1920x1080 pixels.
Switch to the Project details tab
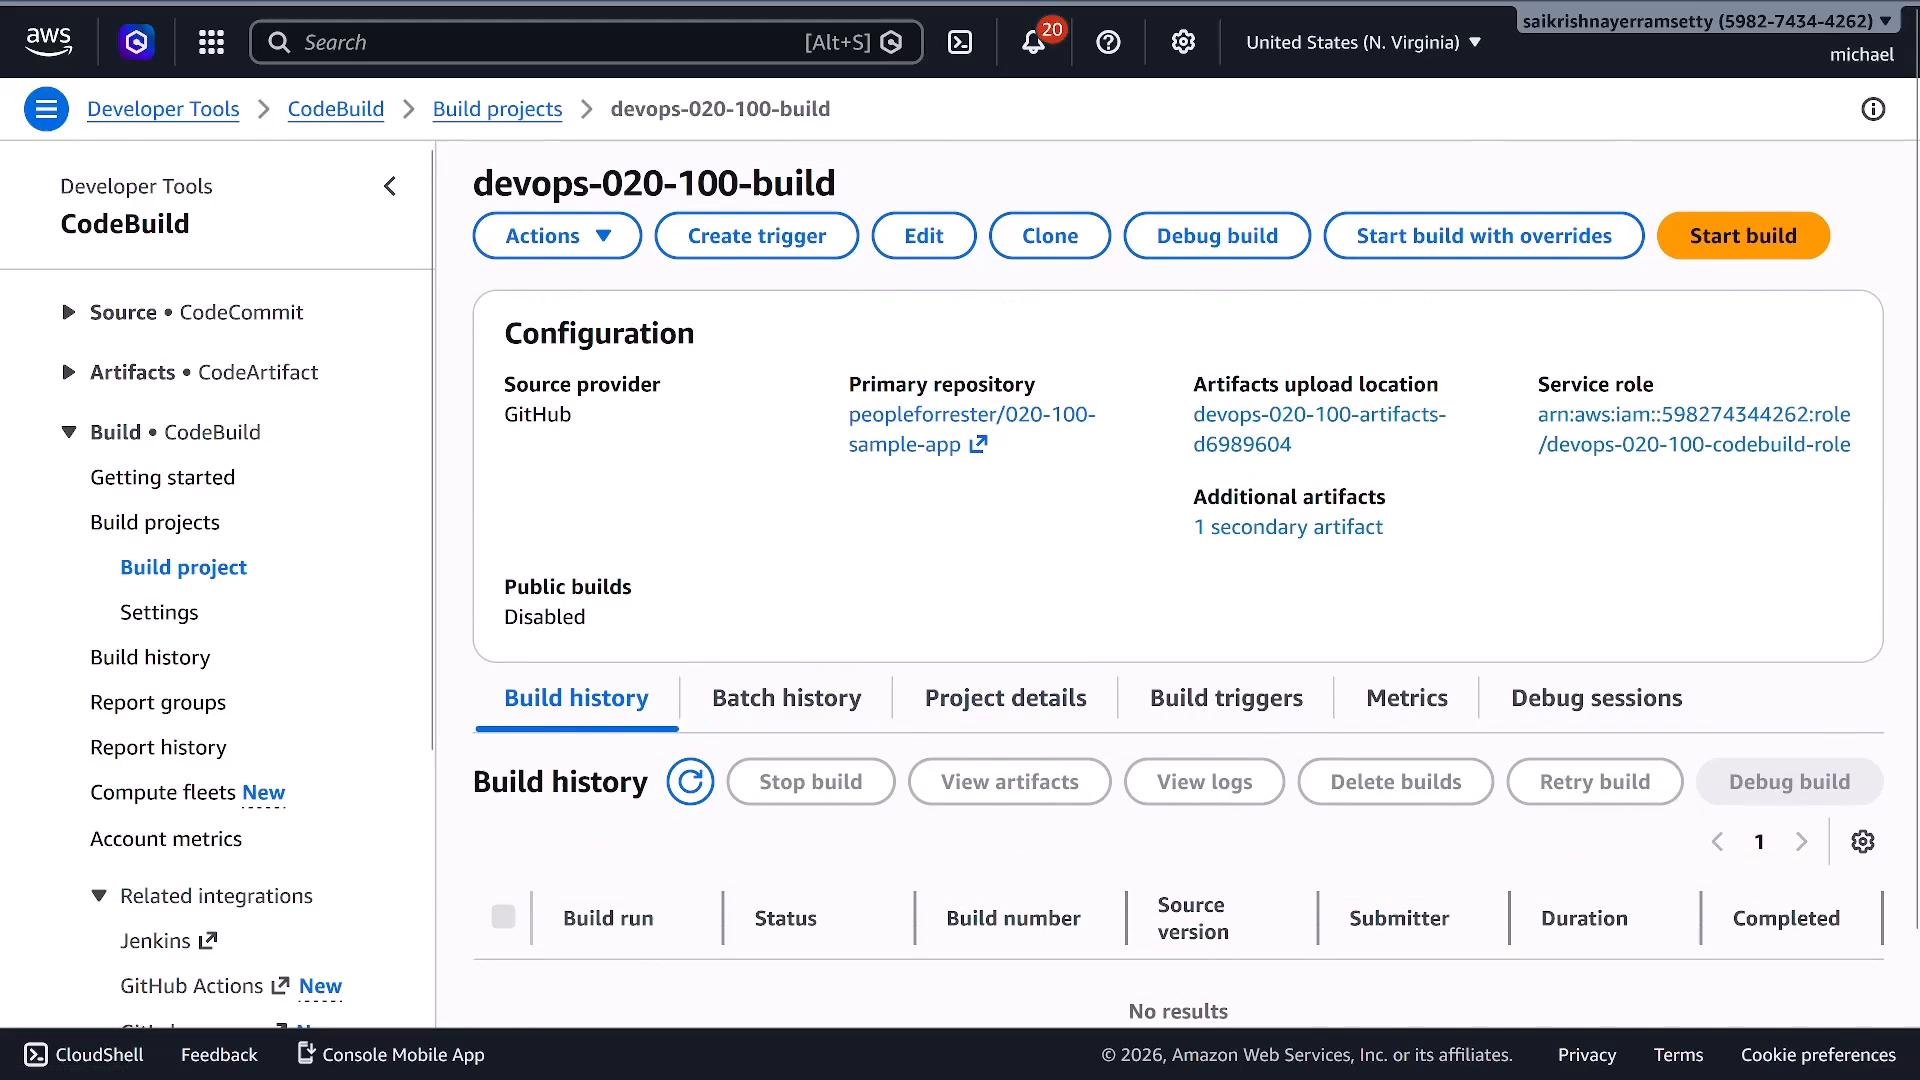1005,698
